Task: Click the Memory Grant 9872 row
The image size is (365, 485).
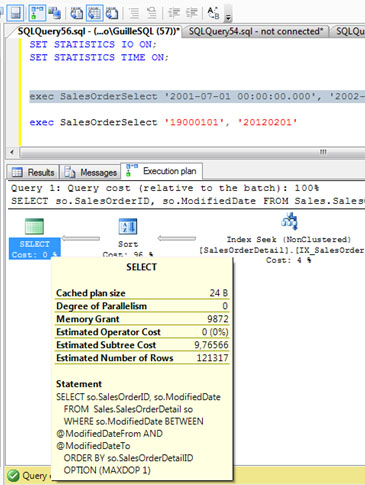Action: pos(142,319)
